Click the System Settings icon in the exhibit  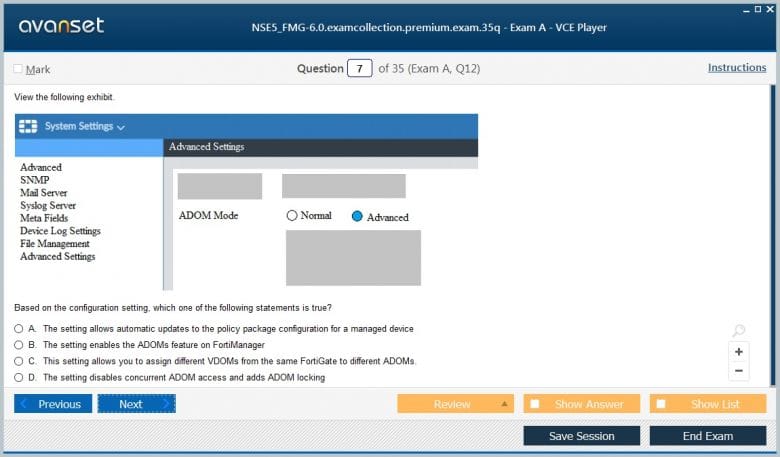pyautogui.click(x=28, y=127)
